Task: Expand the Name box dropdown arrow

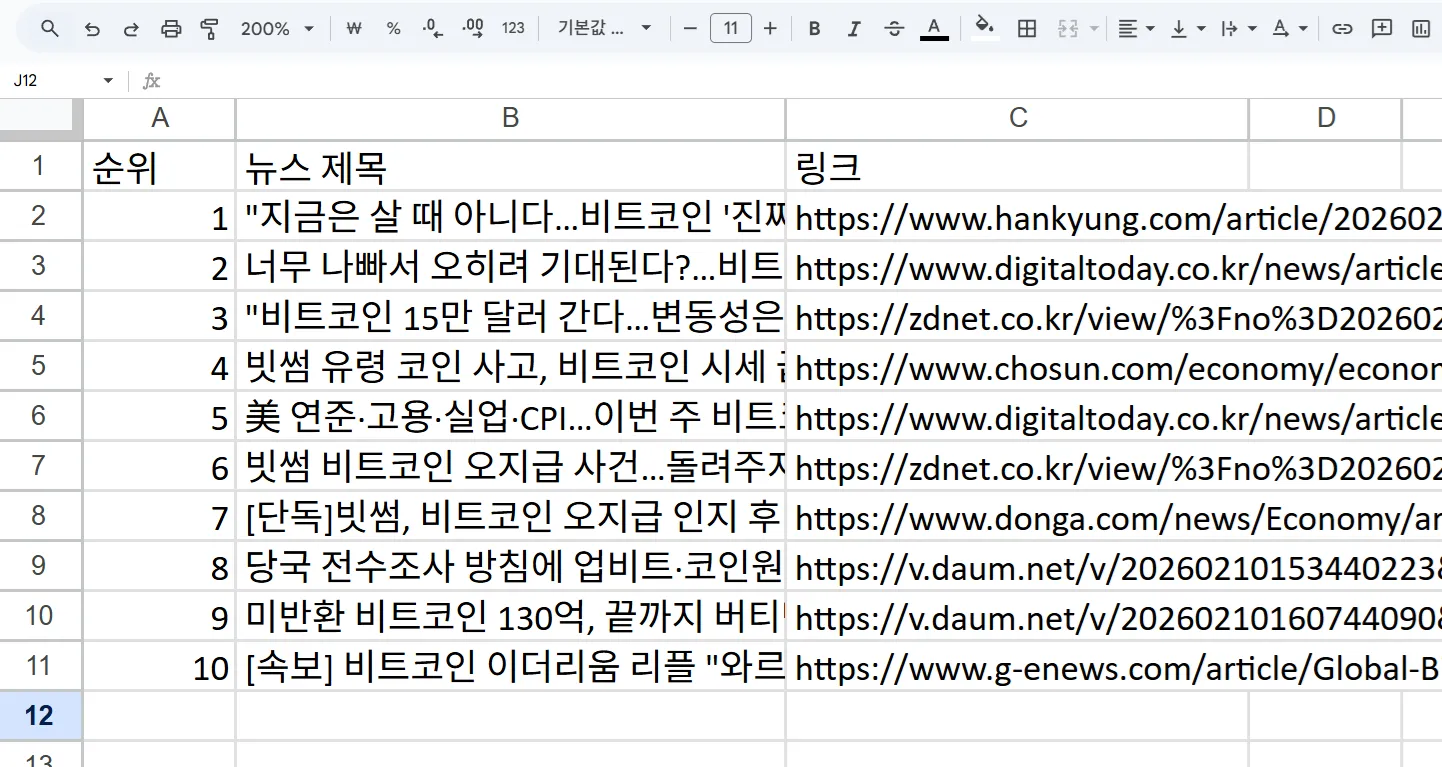Action: pyautogui.click(x=108, y=80)
